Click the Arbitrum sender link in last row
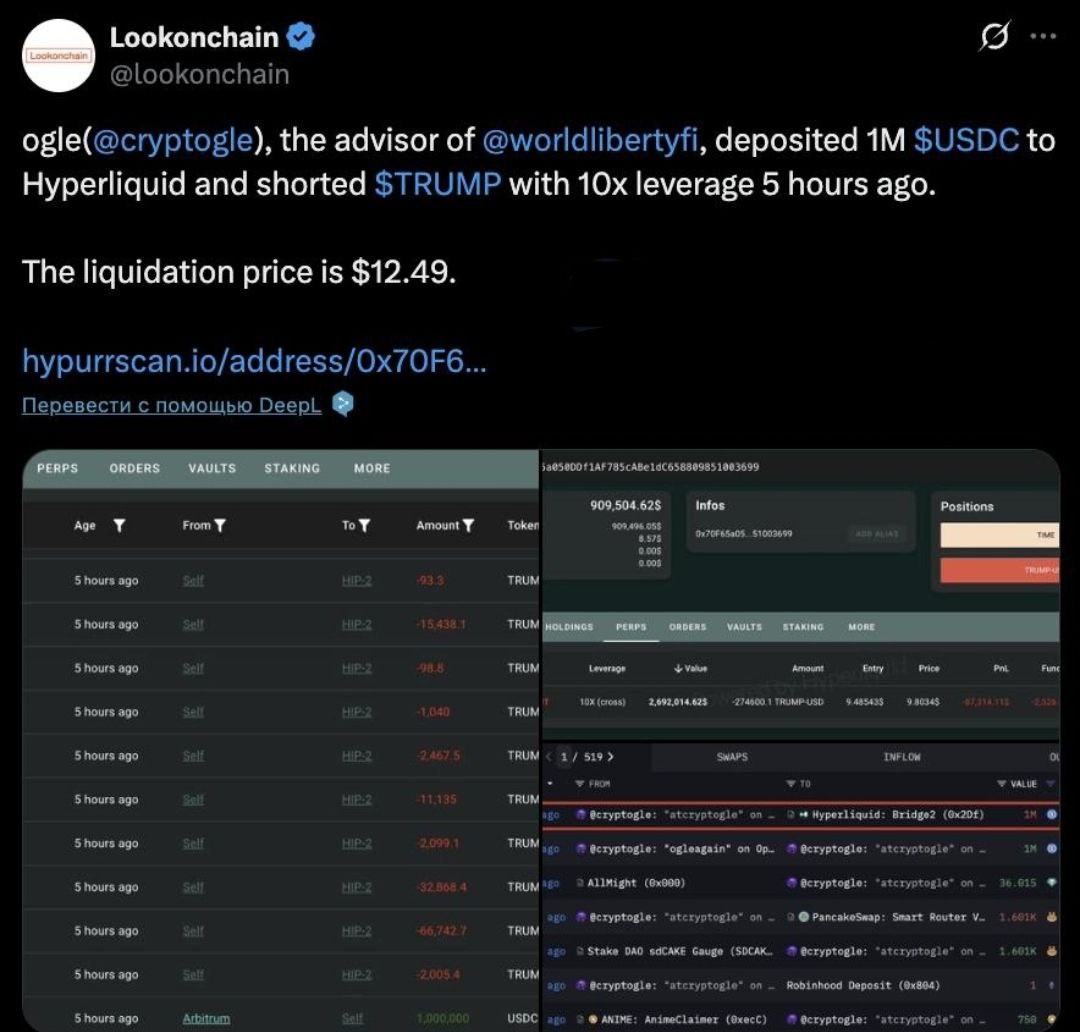1080x1032 pixels. pyautogui.click(x=206, y=1018)
